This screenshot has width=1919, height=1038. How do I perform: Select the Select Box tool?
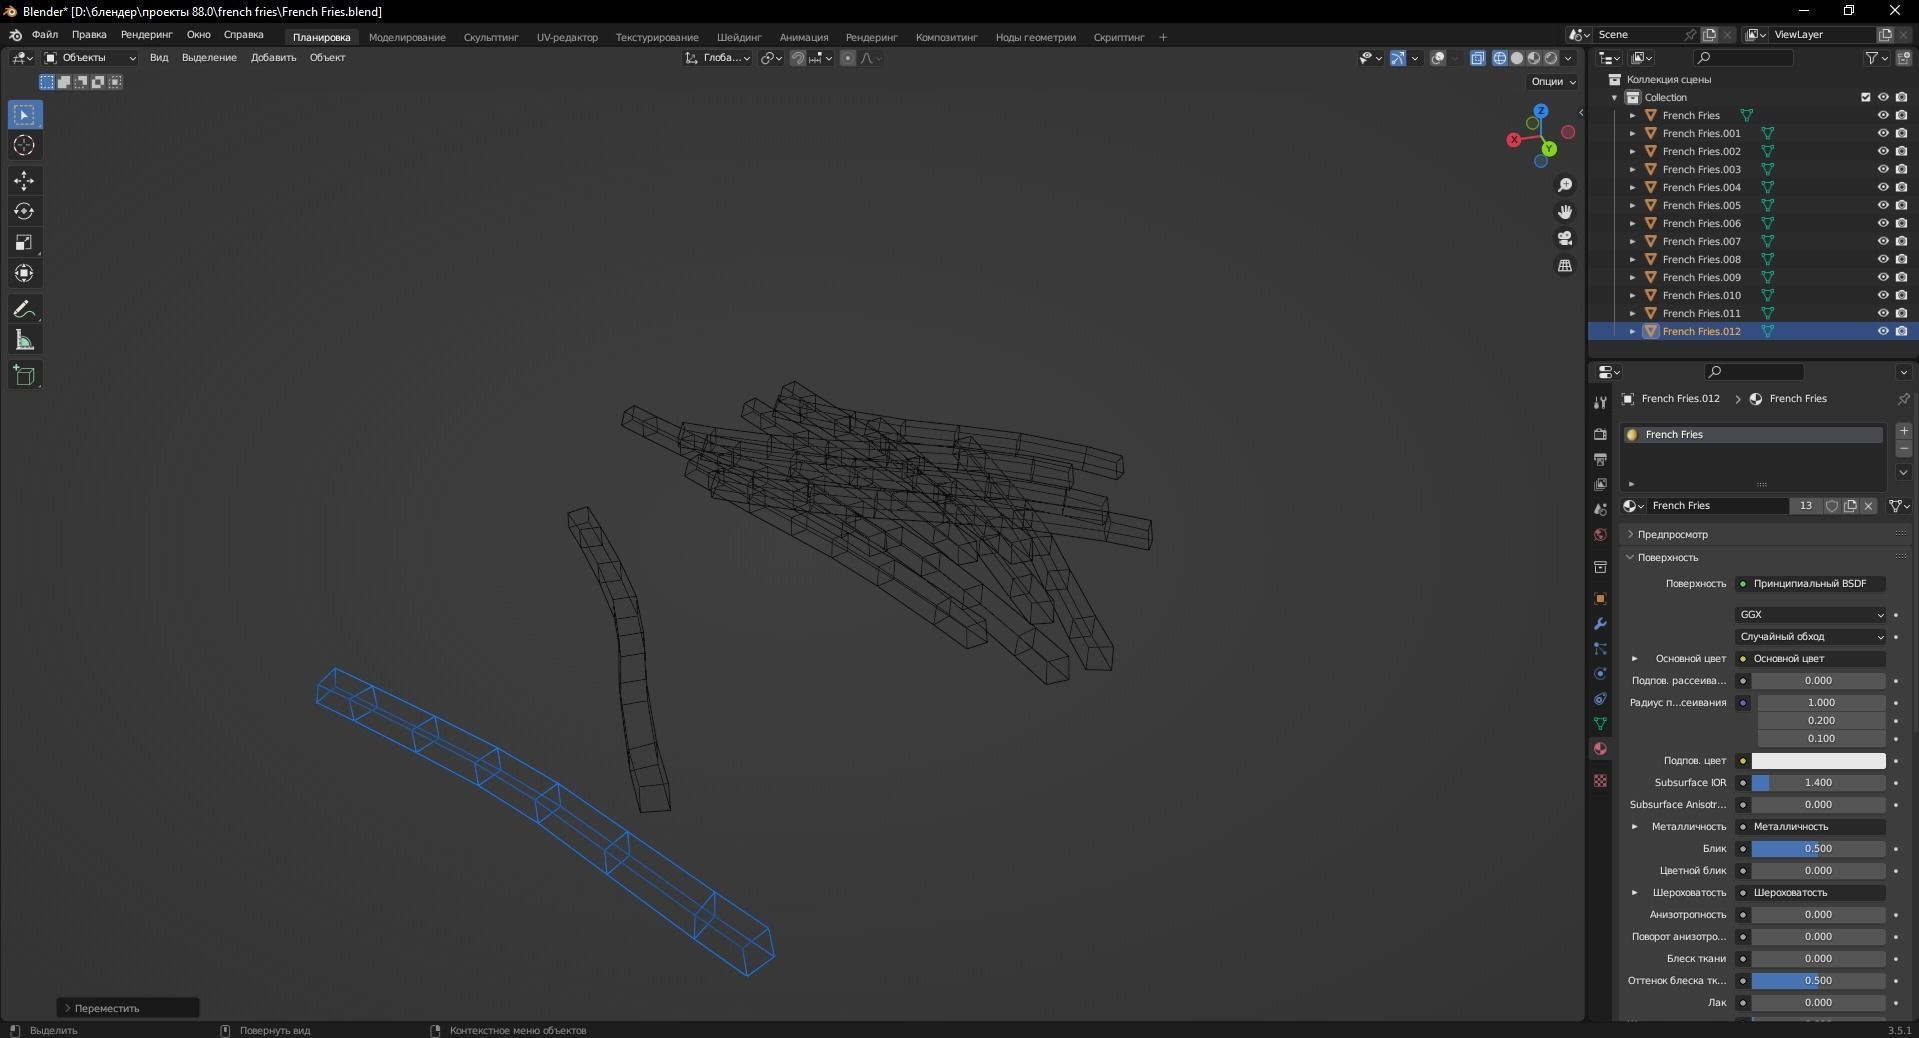25,115
